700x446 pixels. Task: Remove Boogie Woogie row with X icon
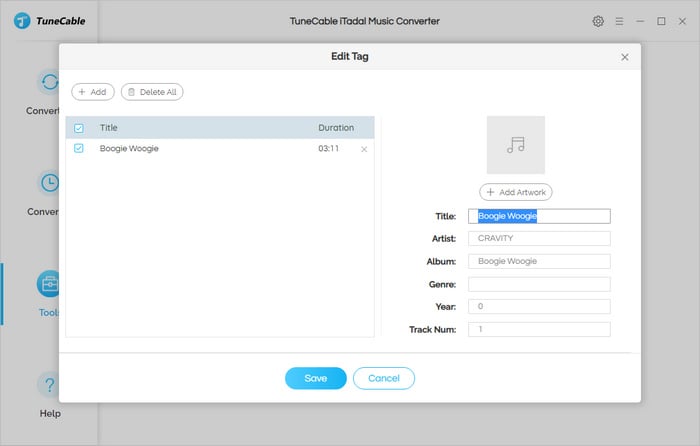[364, 149]
